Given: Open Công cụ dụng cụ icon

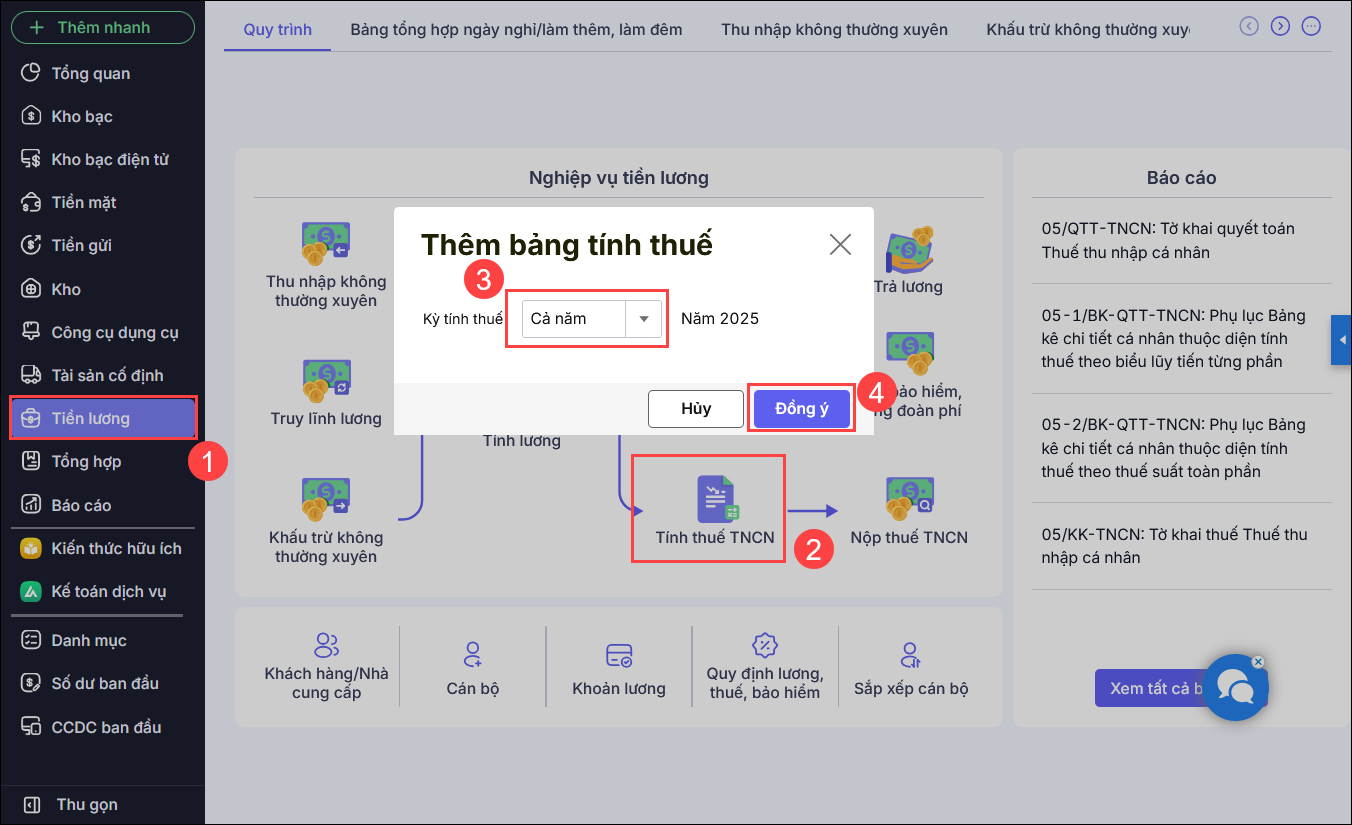Looking at the screenshot, I should (x=32, y=332).
